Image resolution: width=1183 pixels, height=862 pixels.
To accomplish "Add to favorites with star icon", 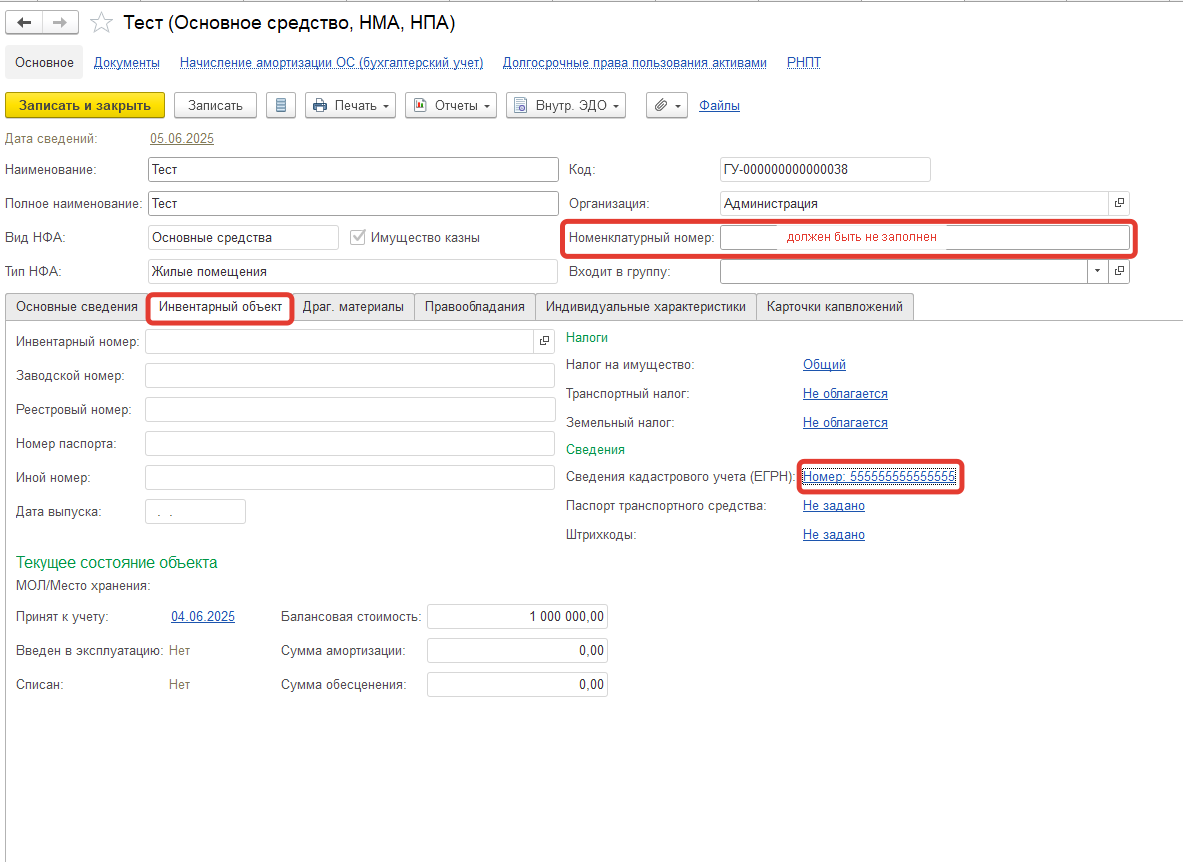I will pyautogui.click(x=101, y=23).
